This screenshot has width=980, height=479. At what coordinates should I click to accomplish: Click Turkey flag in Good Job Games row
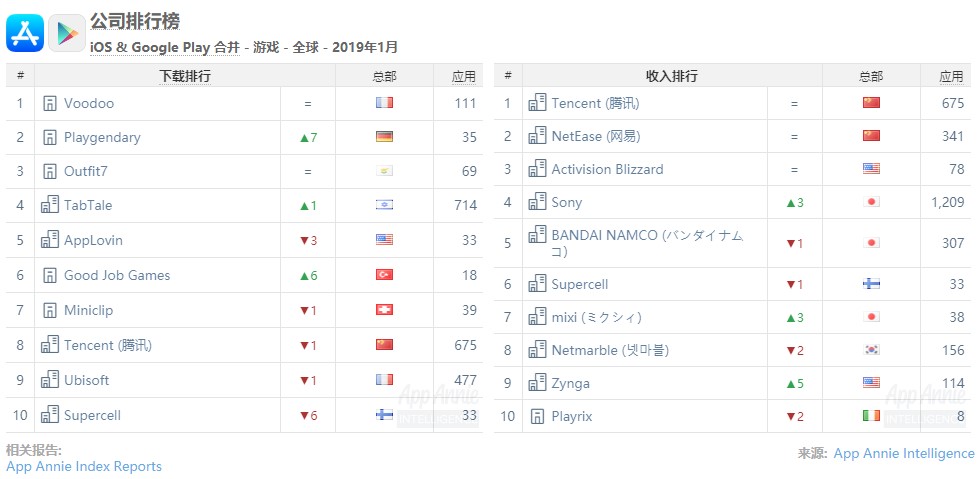point(384,275)
